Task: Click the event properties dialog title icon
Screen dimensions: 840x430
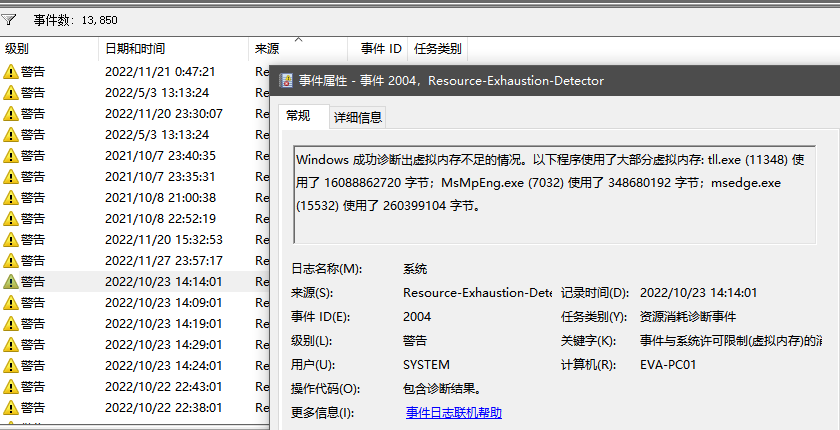Action: [x=287, y=81]
